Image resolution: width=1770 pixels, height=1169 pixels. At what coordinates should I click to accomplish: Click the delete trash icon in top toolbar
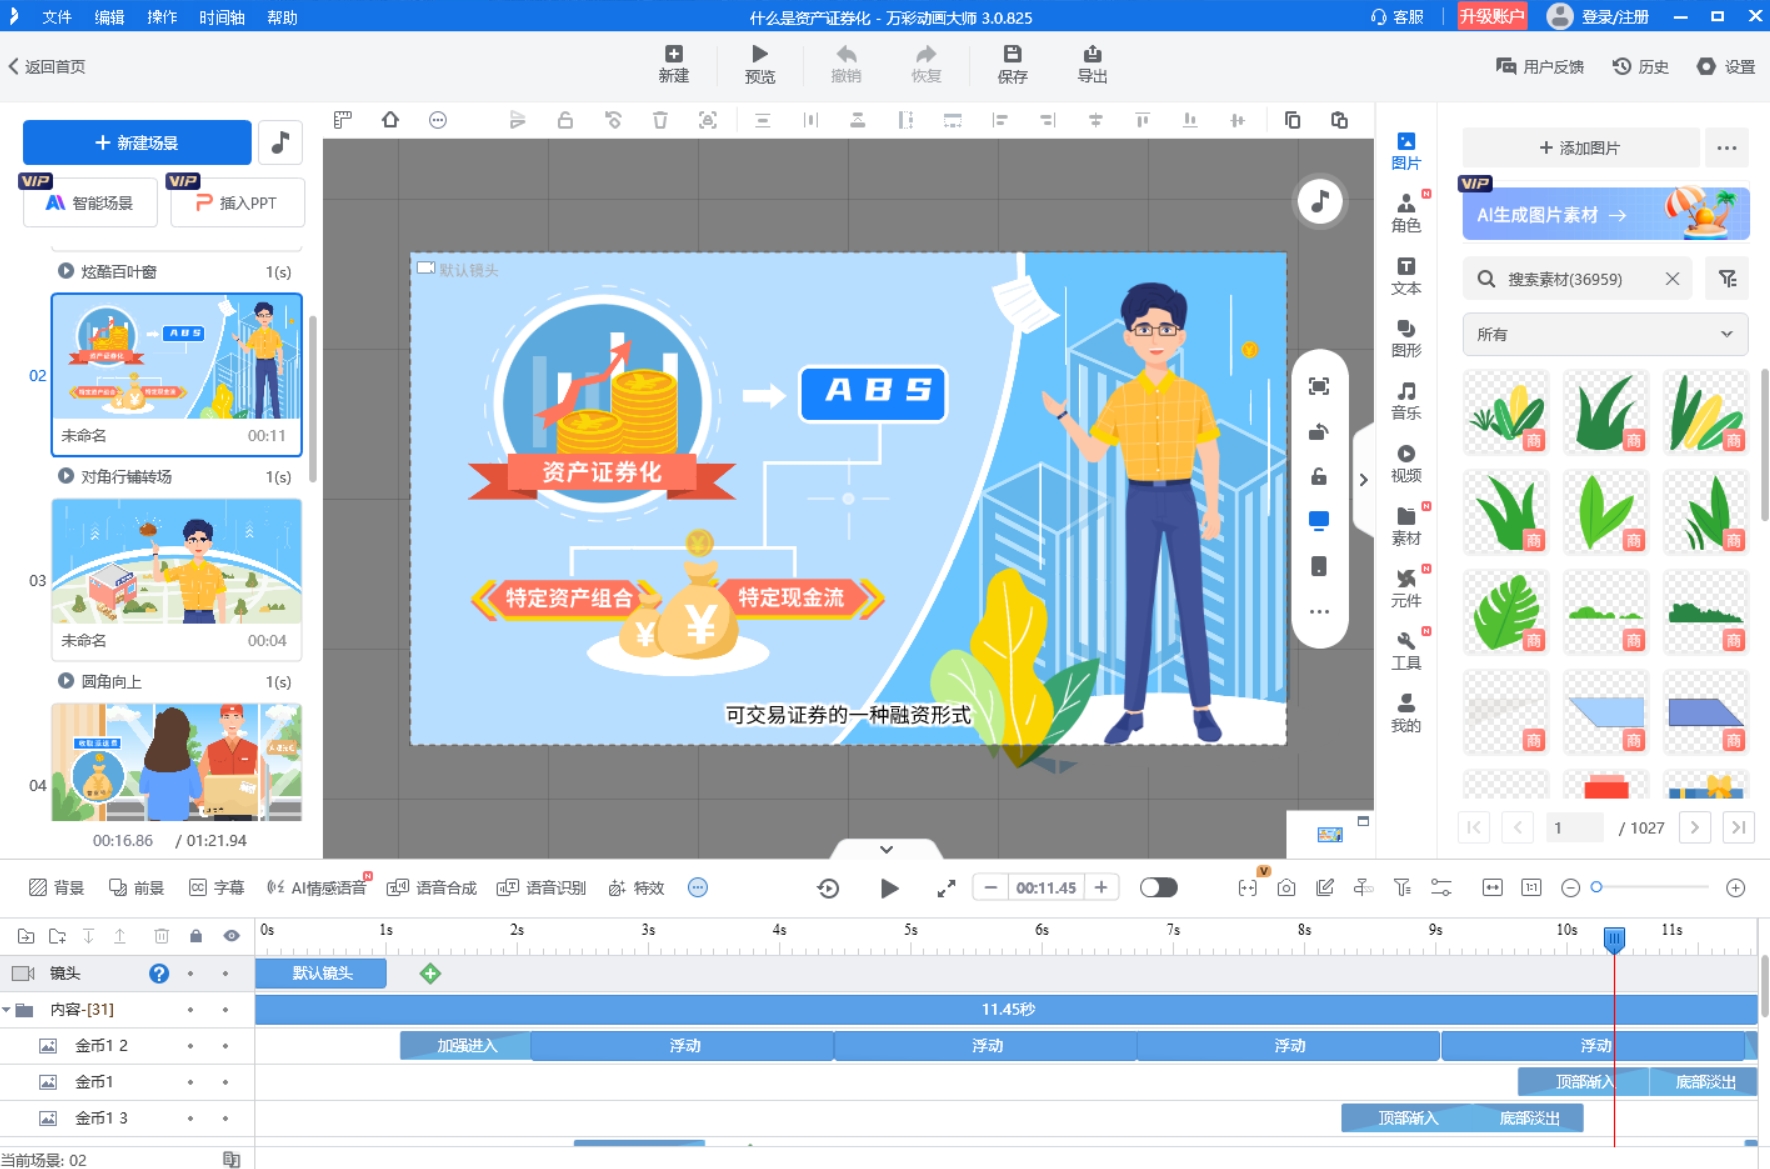pos(660,120)
